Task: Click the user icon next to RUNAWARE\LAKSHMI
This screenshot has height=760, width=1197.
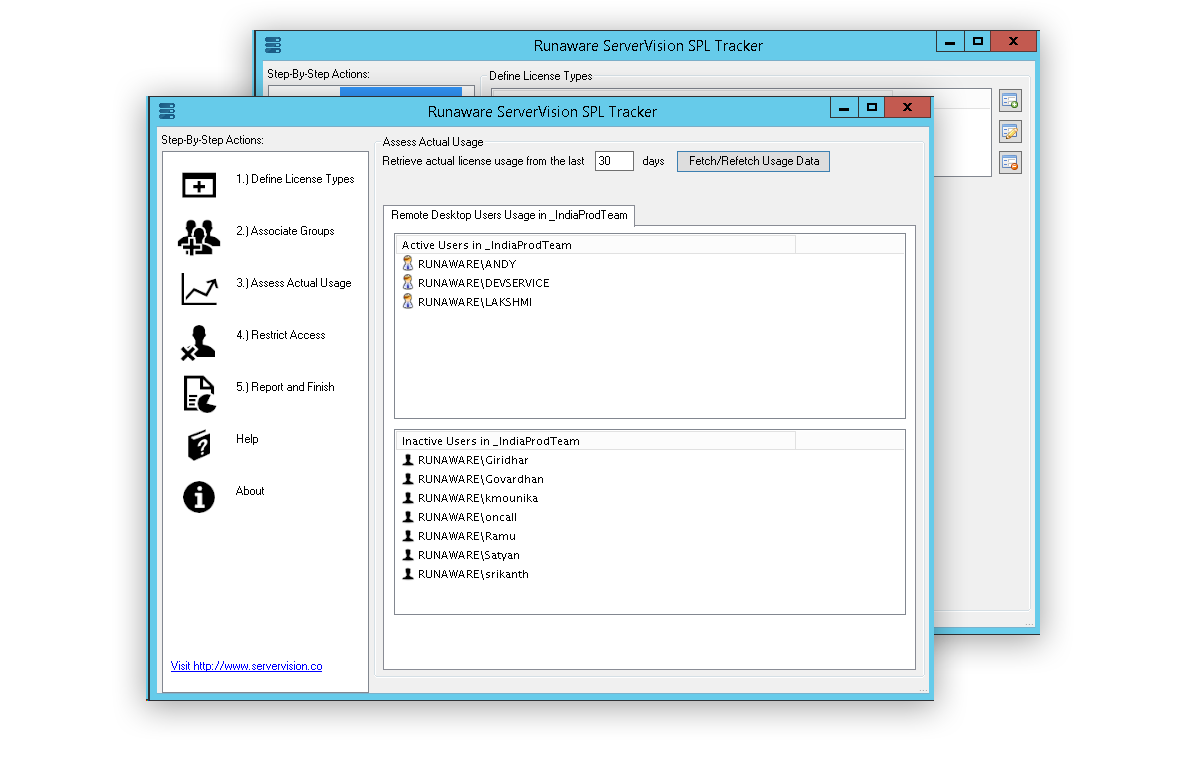Action: [408, 301]
